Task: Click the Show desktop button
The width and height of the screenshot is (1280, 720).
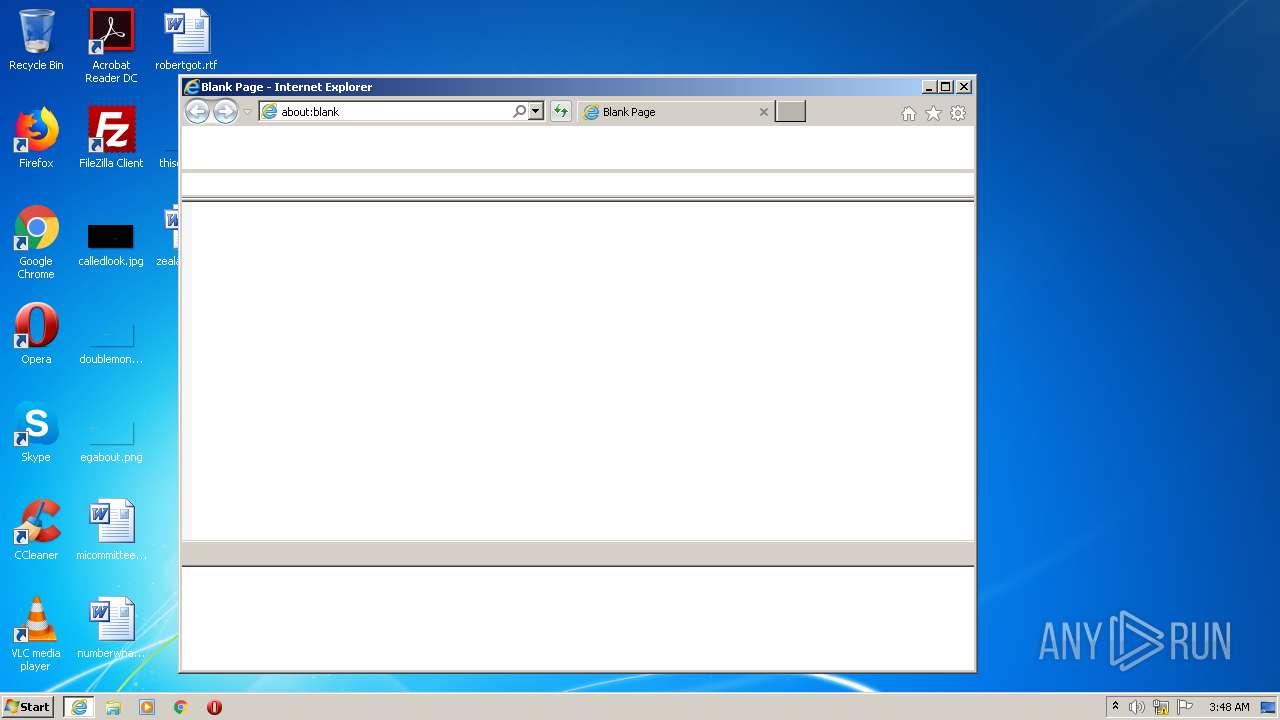Action: coord(1268,707)
